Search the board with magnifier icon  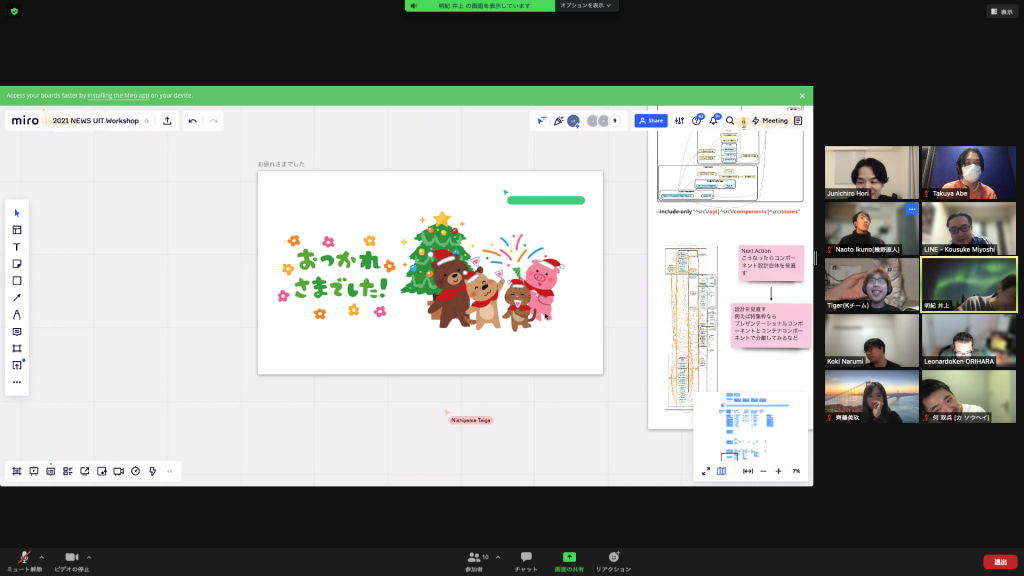click(x=730, y=121)
